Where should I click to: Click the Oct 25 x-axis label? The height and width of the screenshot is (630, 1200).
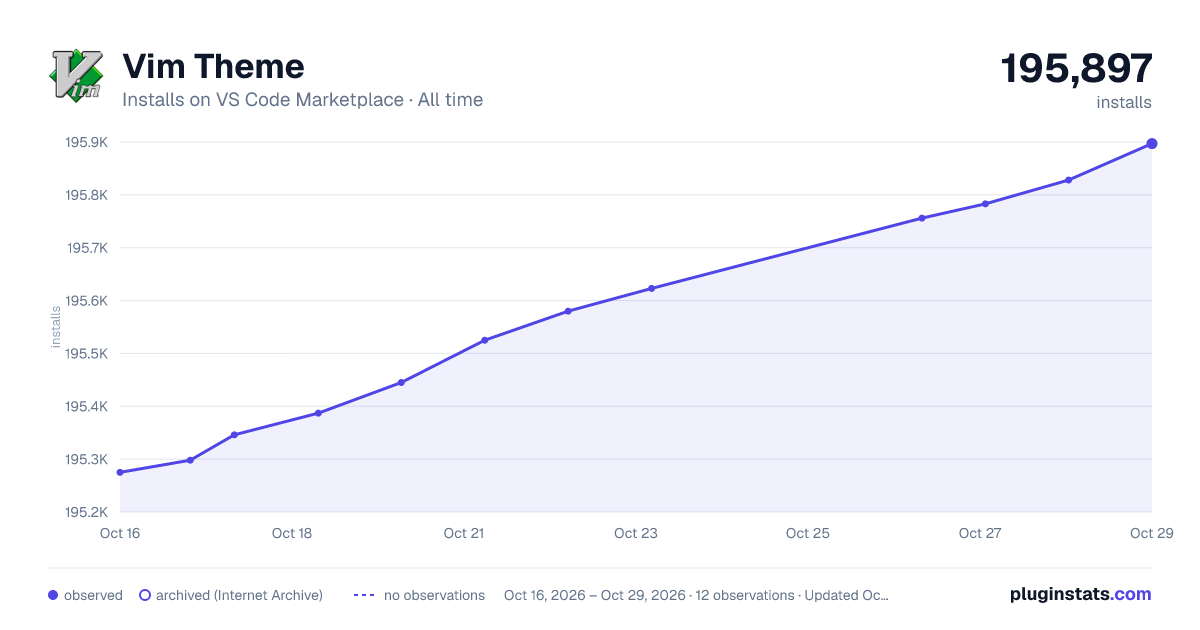[808, 533]
